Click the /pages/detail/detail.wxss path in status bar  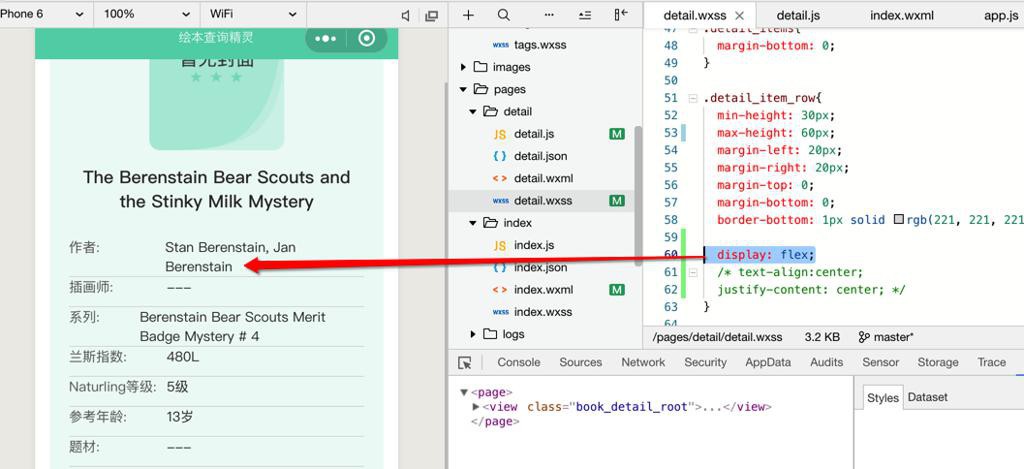coord(717,337)
